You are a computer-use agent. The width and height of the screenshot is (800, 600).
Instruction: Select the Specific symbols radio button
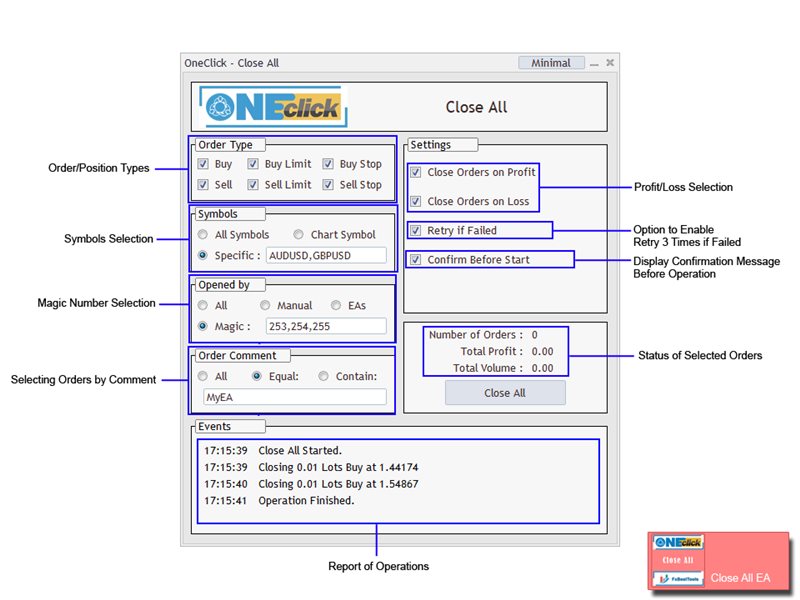pos(203,255)
